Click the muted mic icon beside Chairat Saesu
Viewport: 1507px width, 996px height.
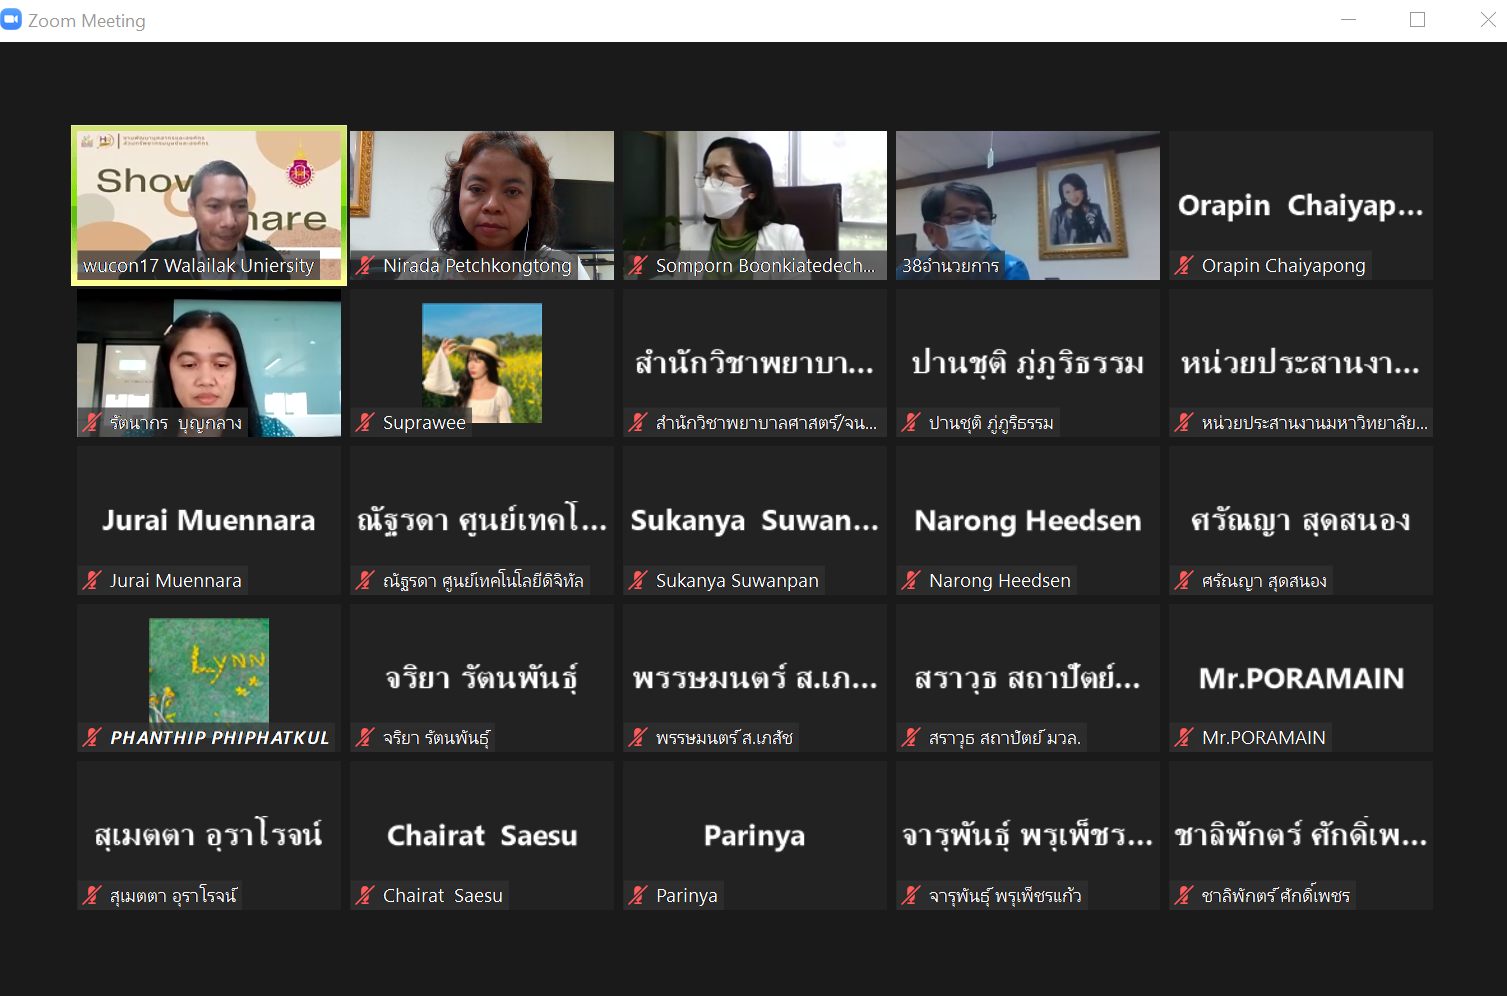[x=366, y=895]
